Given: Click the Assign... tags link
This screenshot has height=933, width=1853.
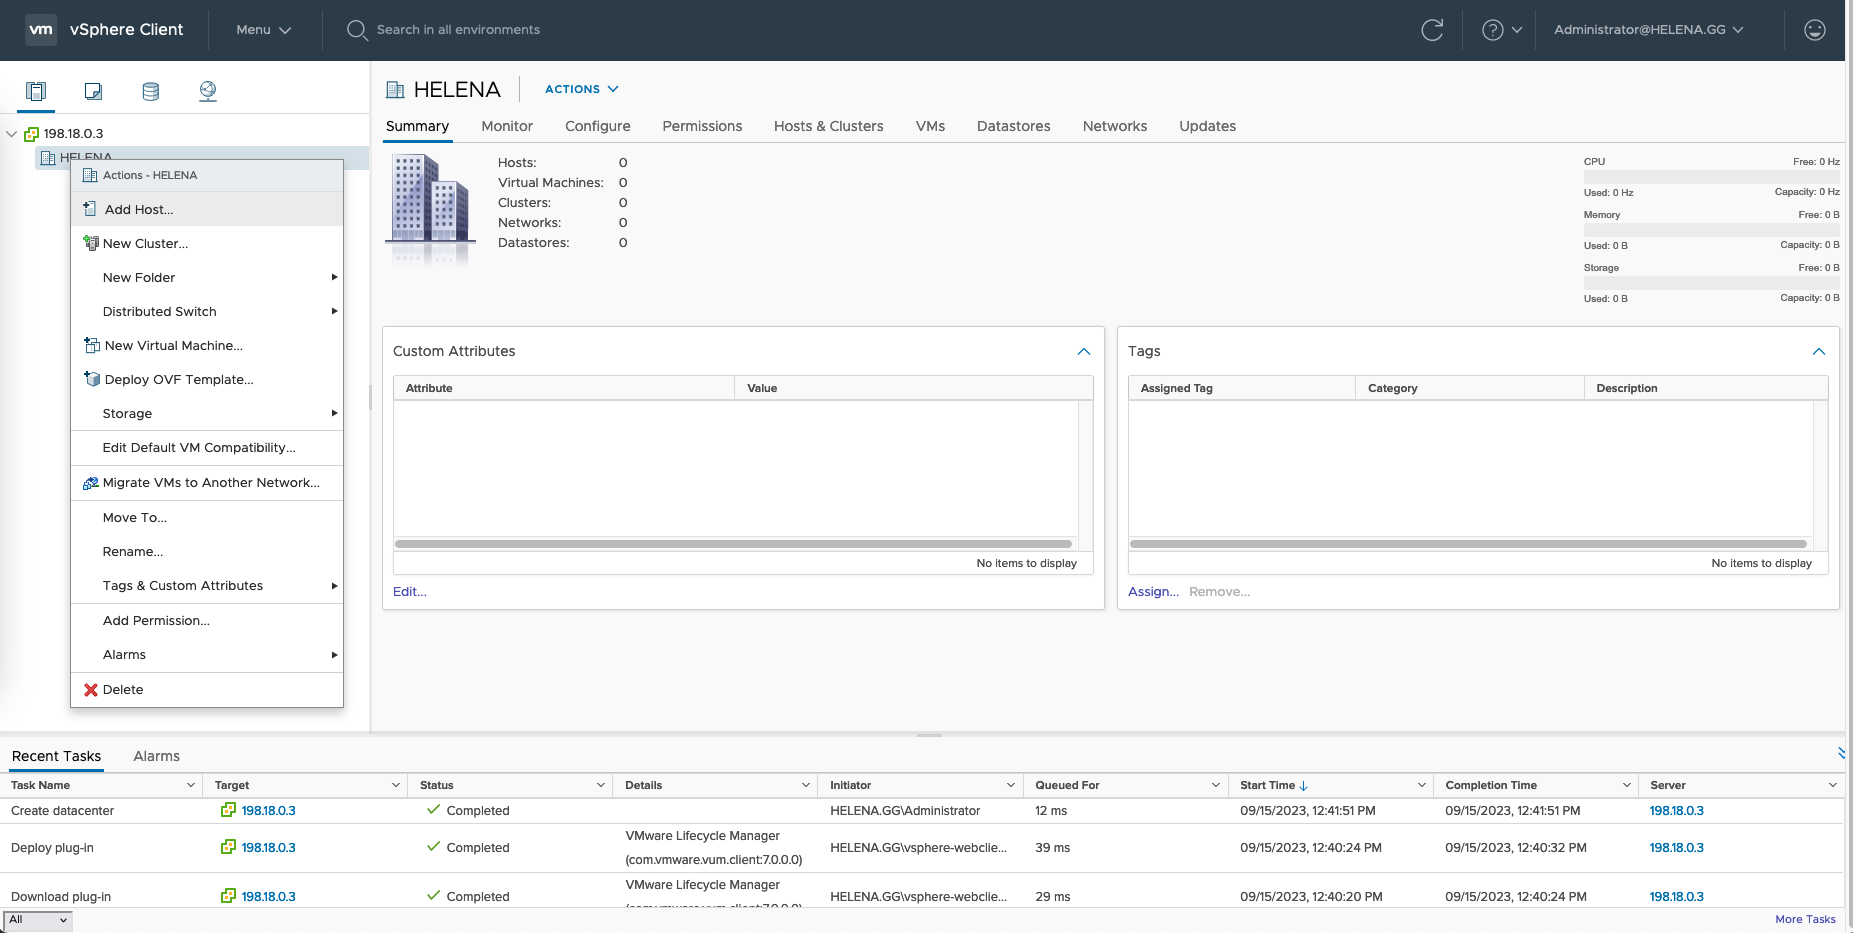Looking at the screenshot, I should click(1153, 592).
